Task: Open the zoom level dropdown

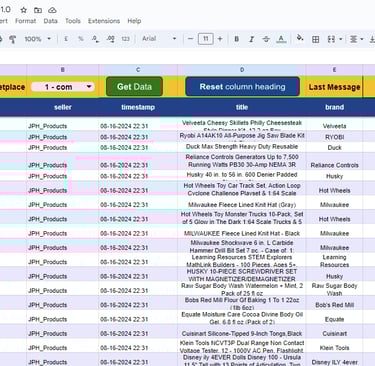Action: (38, 39)
